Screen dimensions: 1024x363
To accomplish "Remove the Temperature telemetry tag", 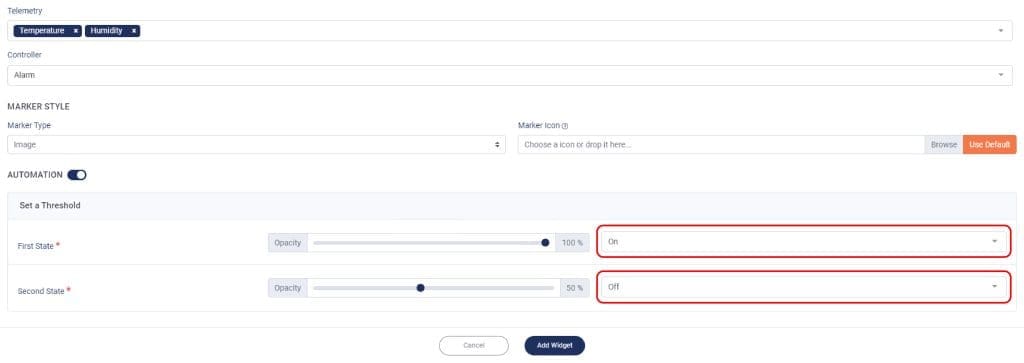I will 76,31.
